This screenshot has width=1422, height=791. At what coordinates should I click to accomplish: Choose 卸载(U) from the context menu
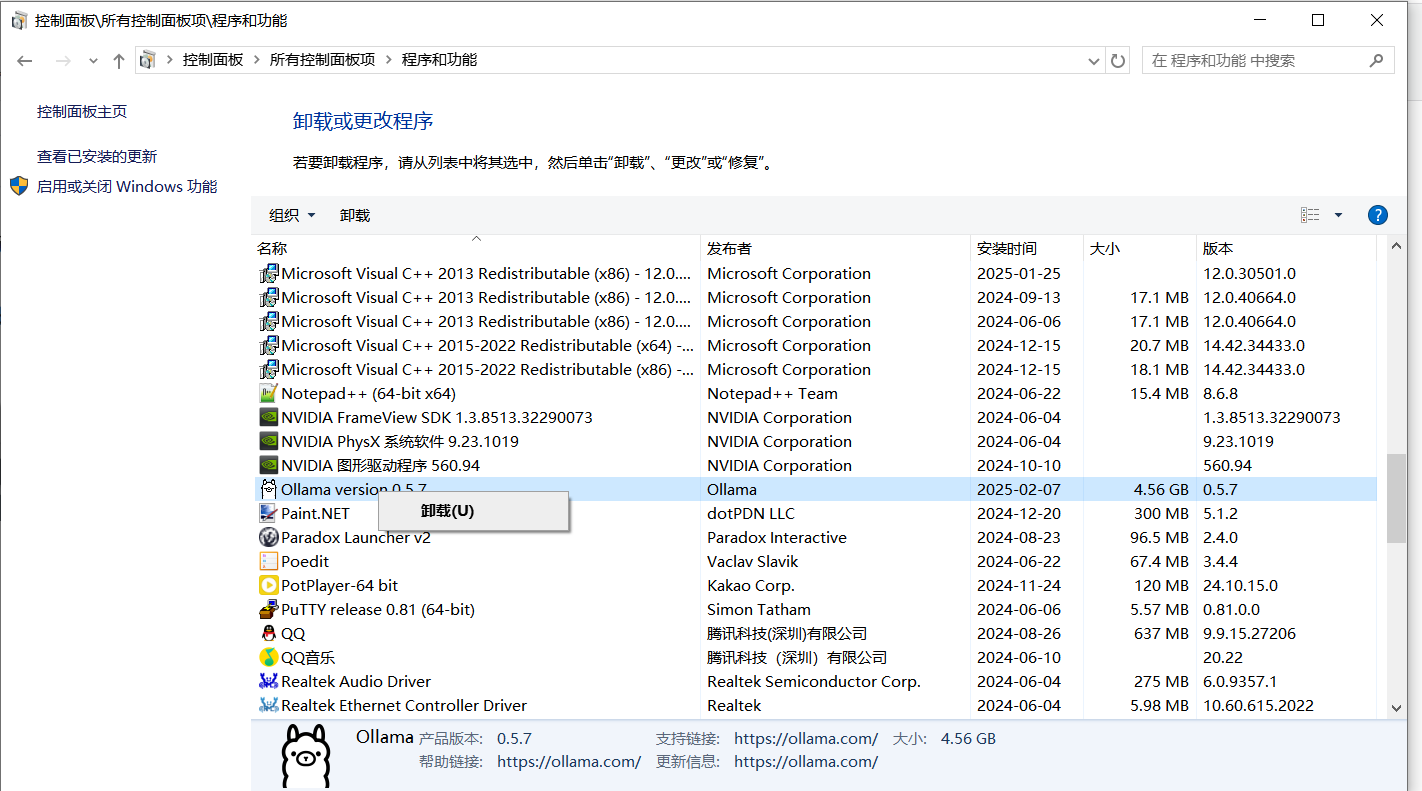tap(473, 511)
